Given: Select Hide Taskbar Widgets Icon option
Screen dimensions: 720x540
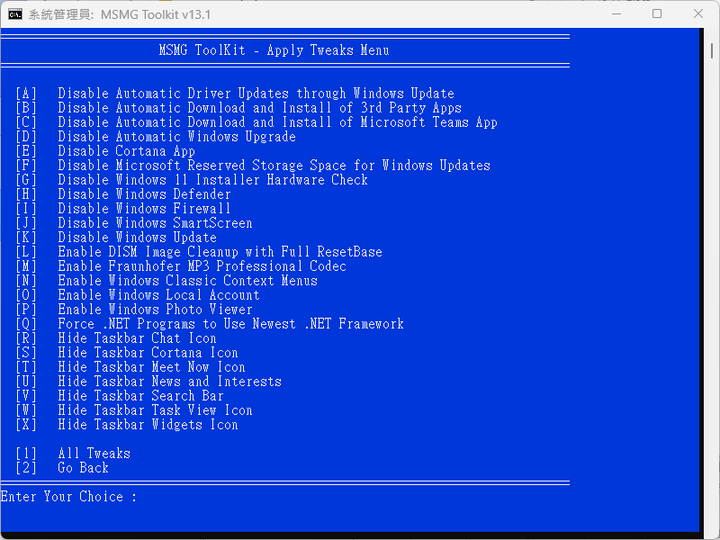Looking at the screenshot, I should click(x=127, y=425).
